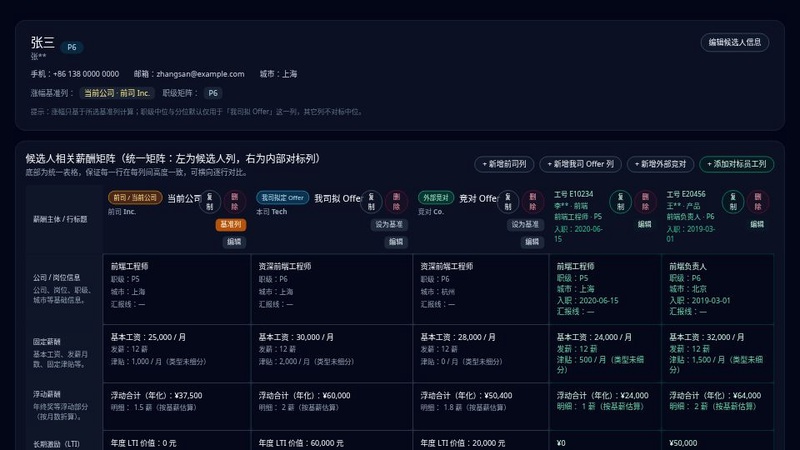
Task: Click 浮动合计（年化）：¥37,500 cell
Action: tap(177, 406)
